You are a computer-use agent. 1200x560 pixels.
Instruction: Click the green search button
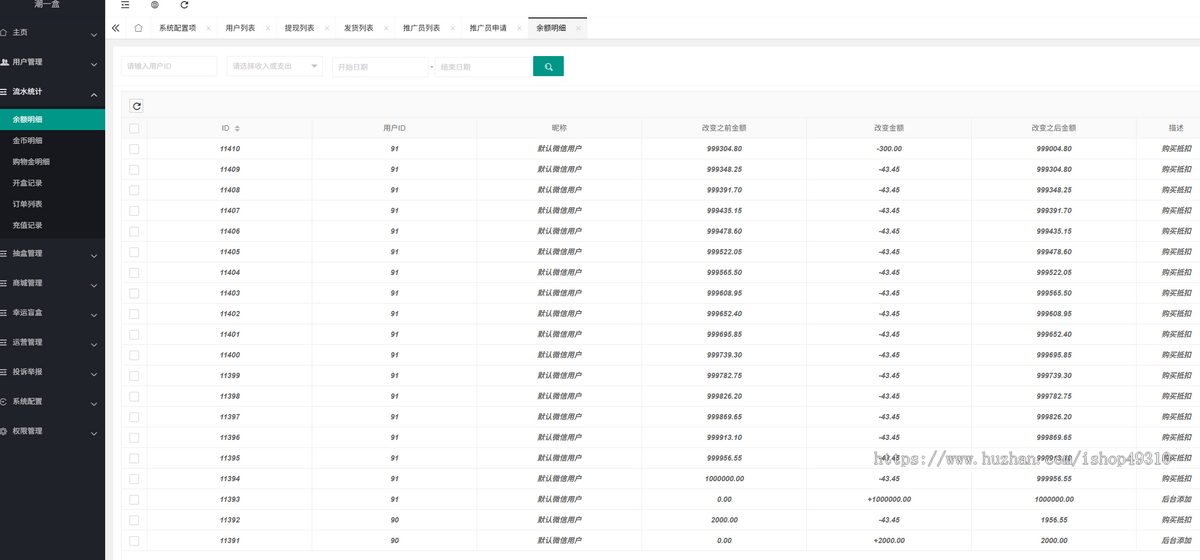548,66
